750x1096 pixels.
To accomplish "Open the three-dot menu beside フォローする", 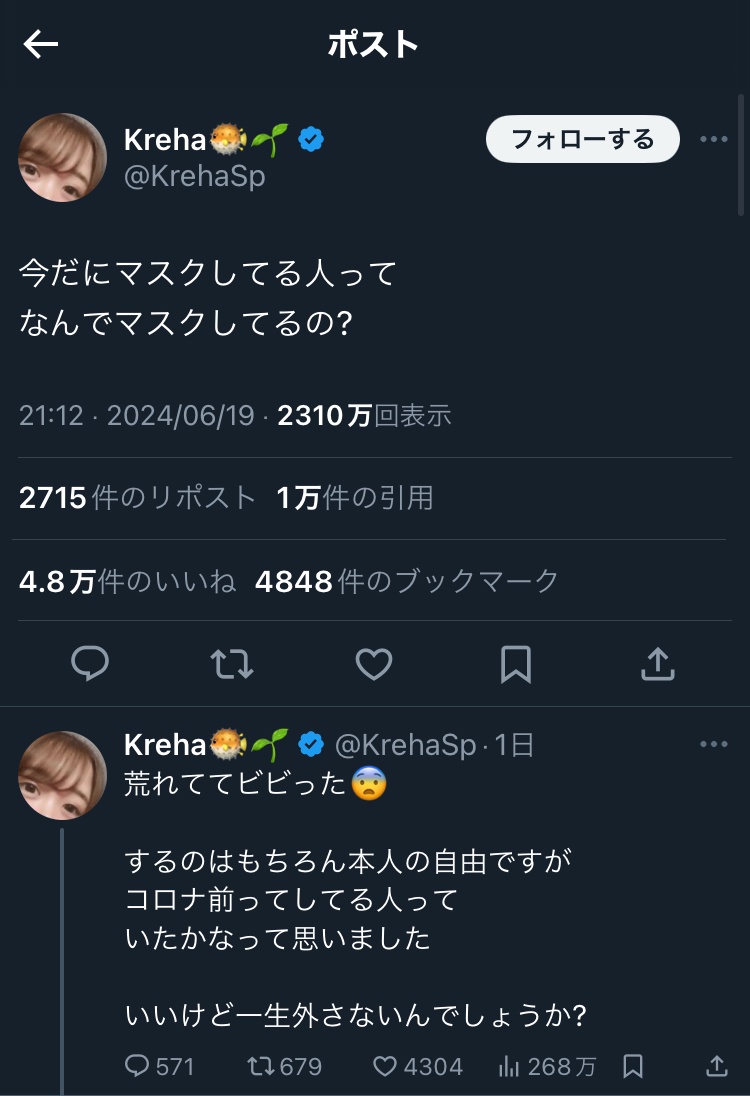I will point(714,139).
